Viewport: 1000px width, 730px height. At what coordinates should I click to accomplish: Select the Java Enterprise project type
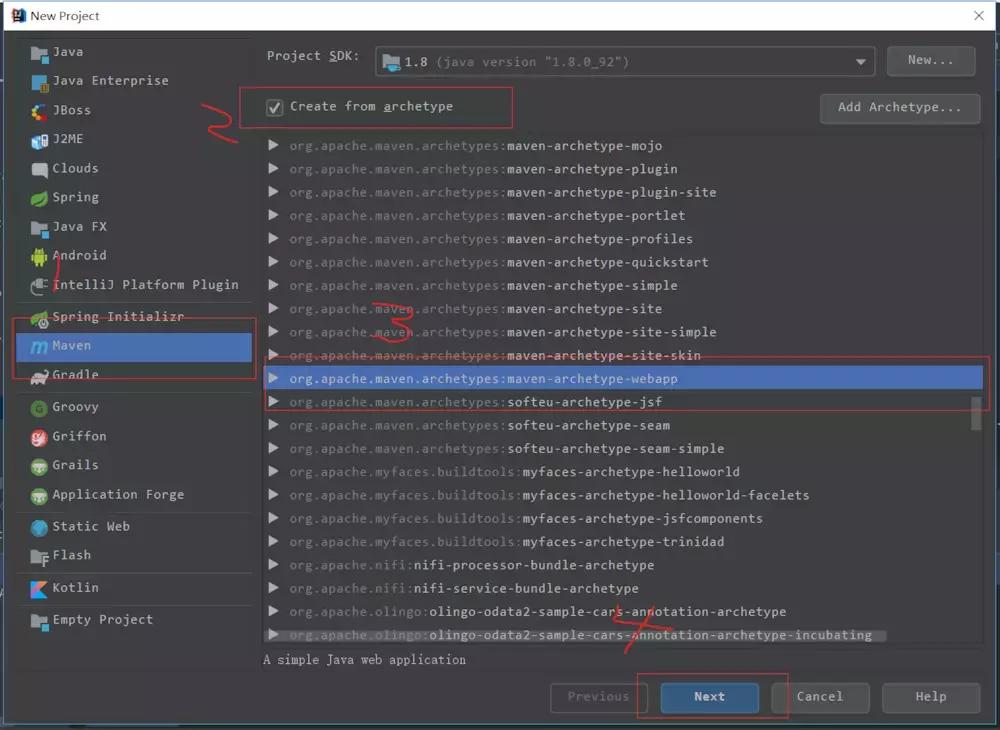click(134, 81)
